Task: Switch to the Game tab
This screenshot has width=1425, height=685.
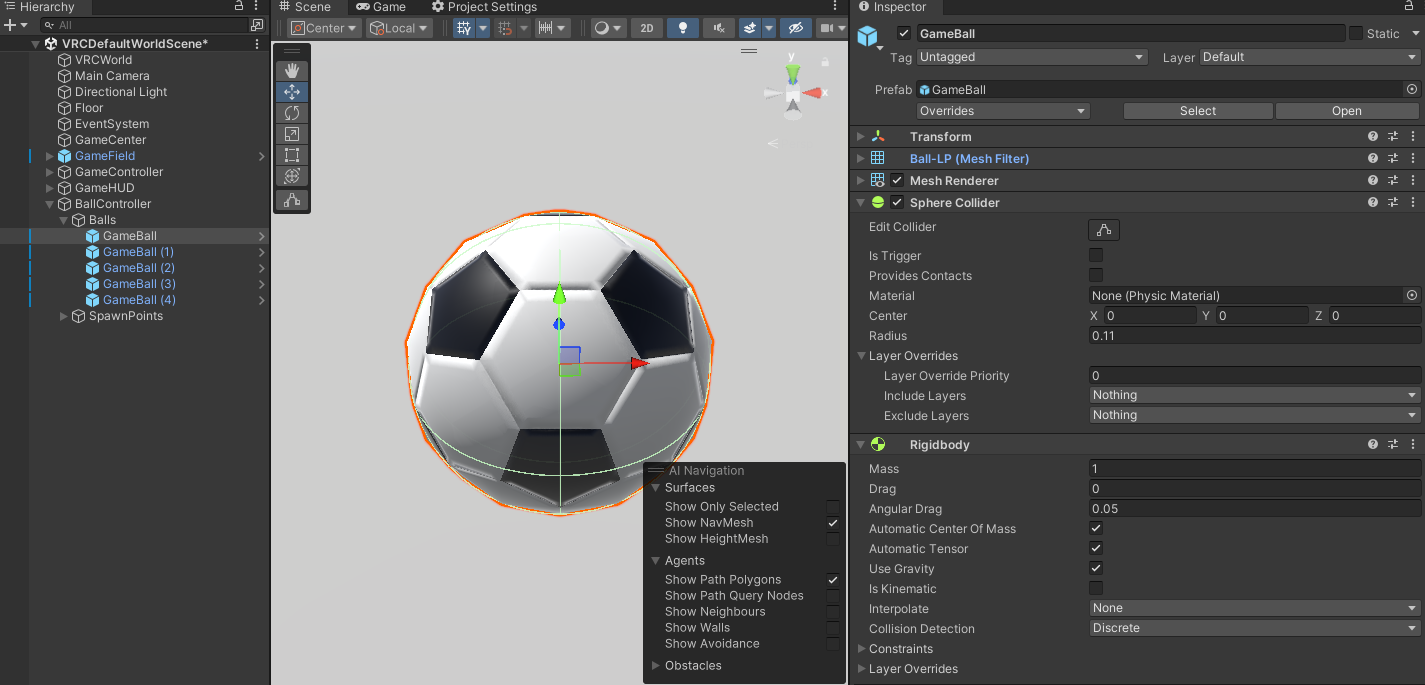Action: 381,7
